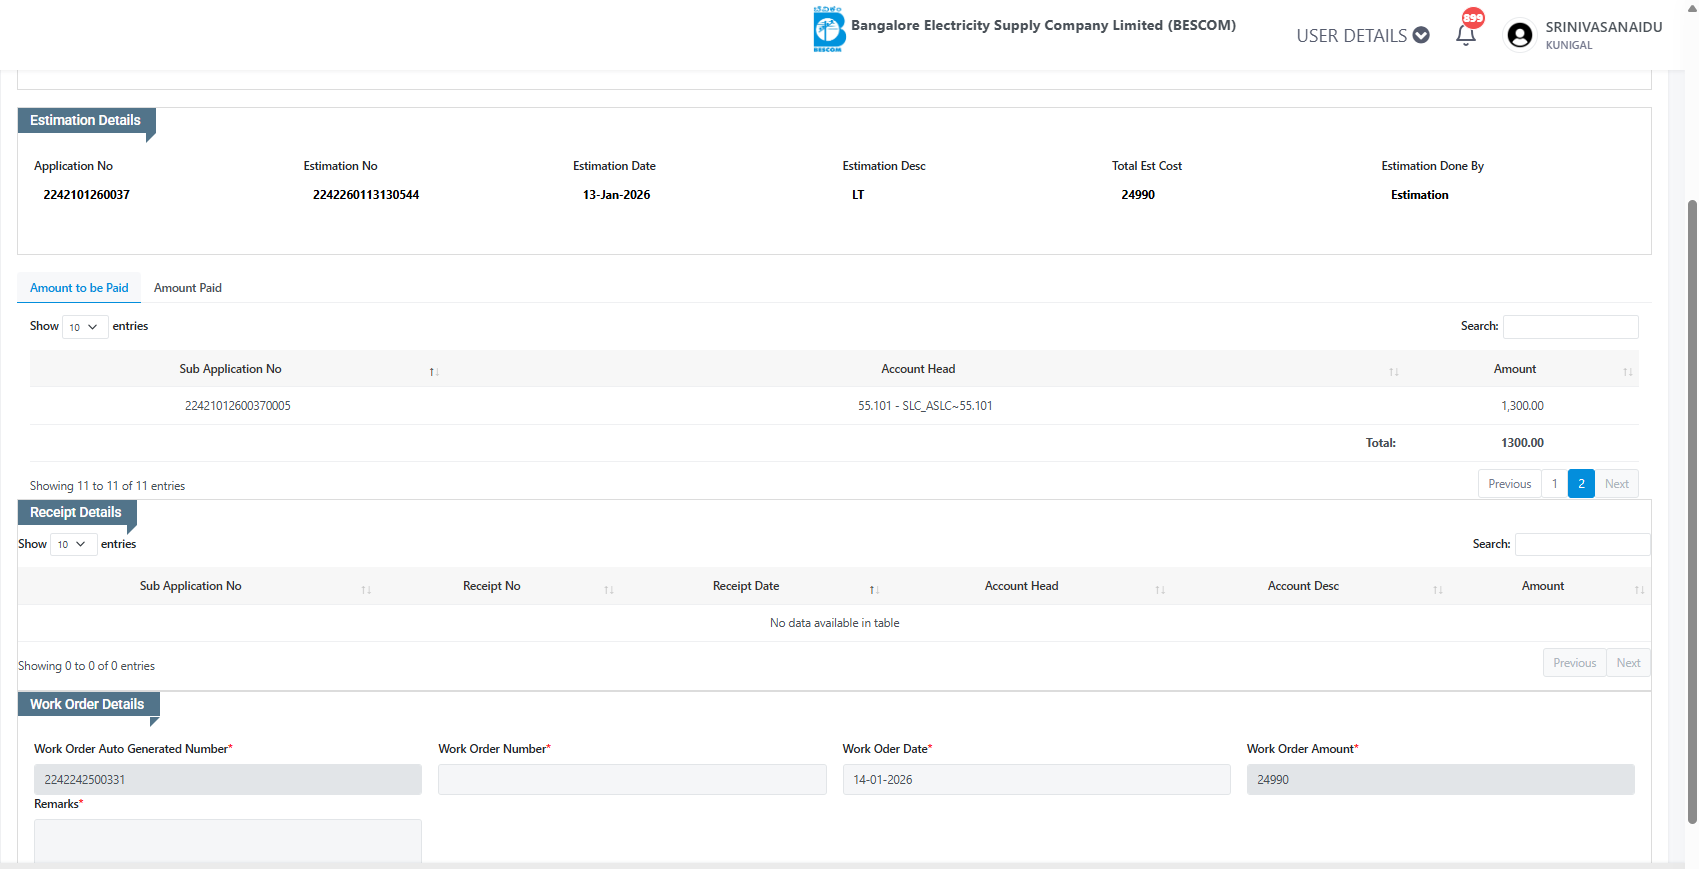
Task: Sort the Receipt No column
Action: (x=608, y=589)
